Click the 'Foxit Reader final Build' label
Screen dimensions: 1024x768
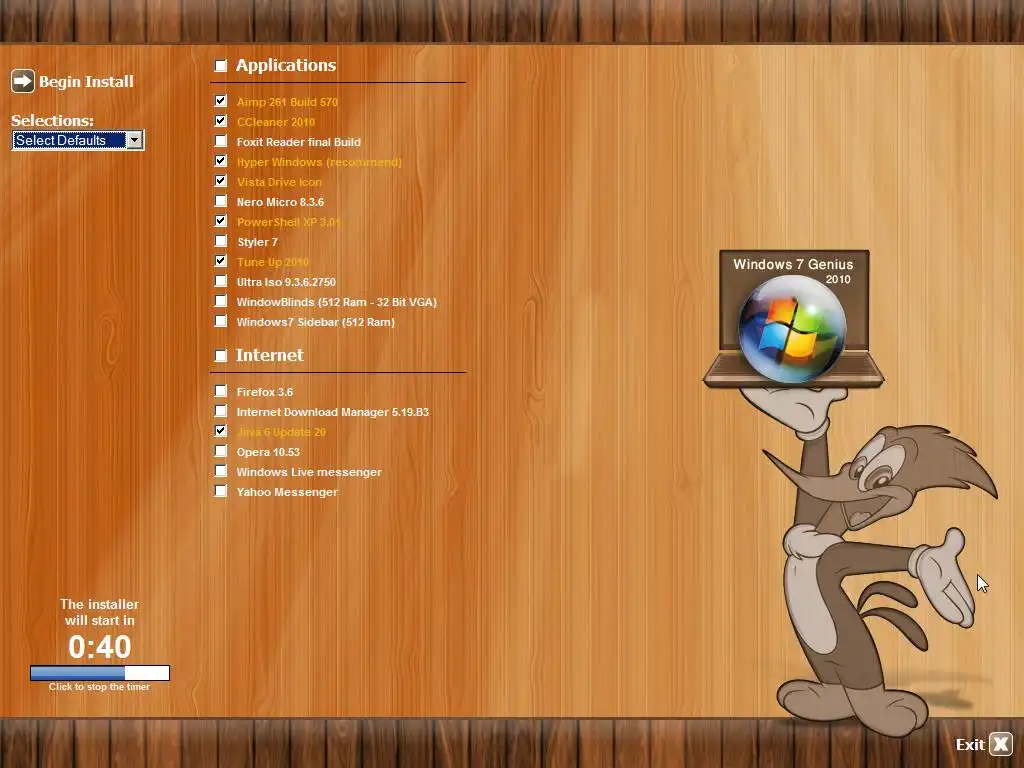click(x=298, y=142)
